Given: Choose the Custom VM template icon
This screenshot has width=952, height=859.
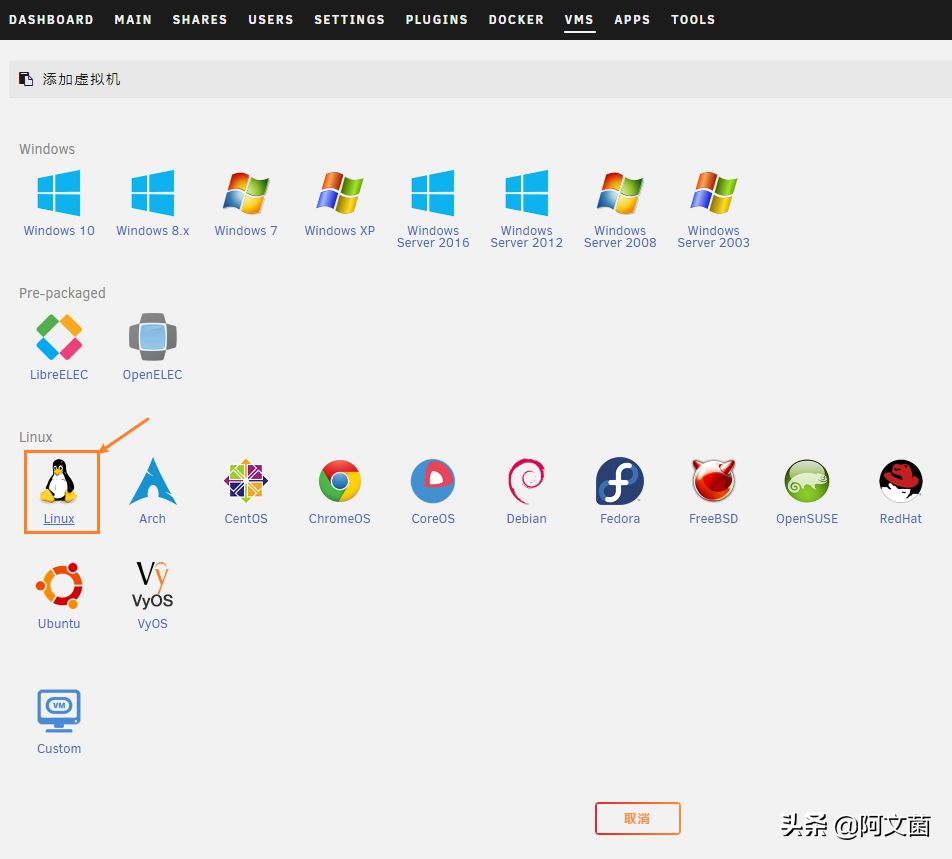Looking at the screenshot, I should point(59,710).
